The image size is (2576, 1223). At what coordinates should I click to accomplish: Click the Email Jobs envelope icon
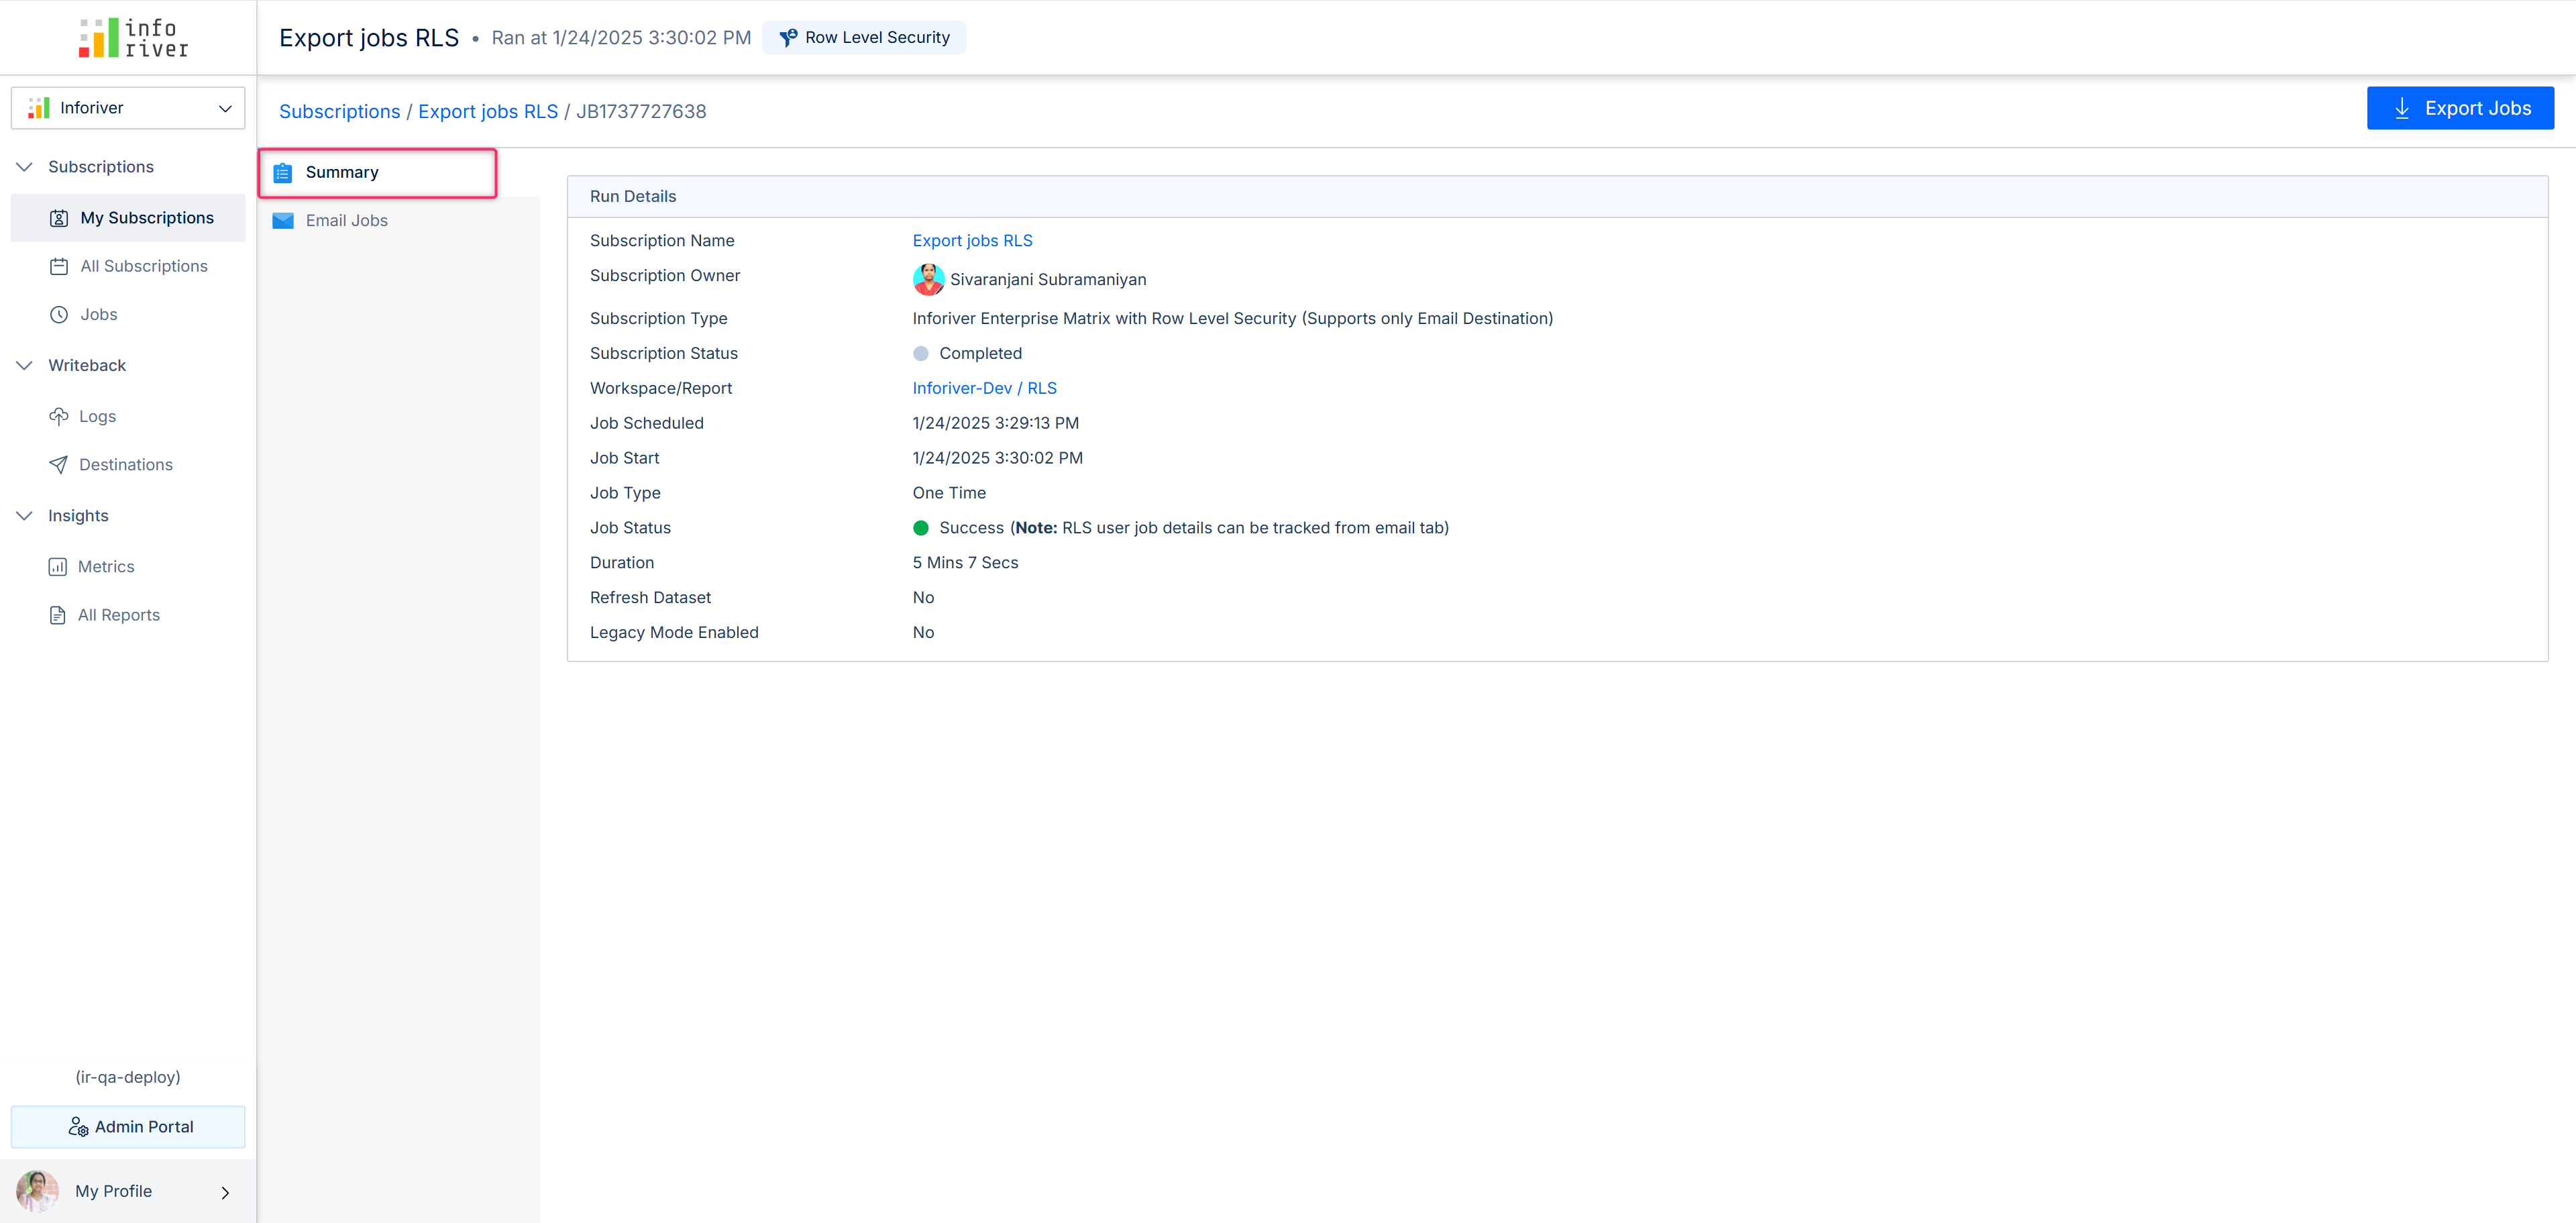point(283,220)
